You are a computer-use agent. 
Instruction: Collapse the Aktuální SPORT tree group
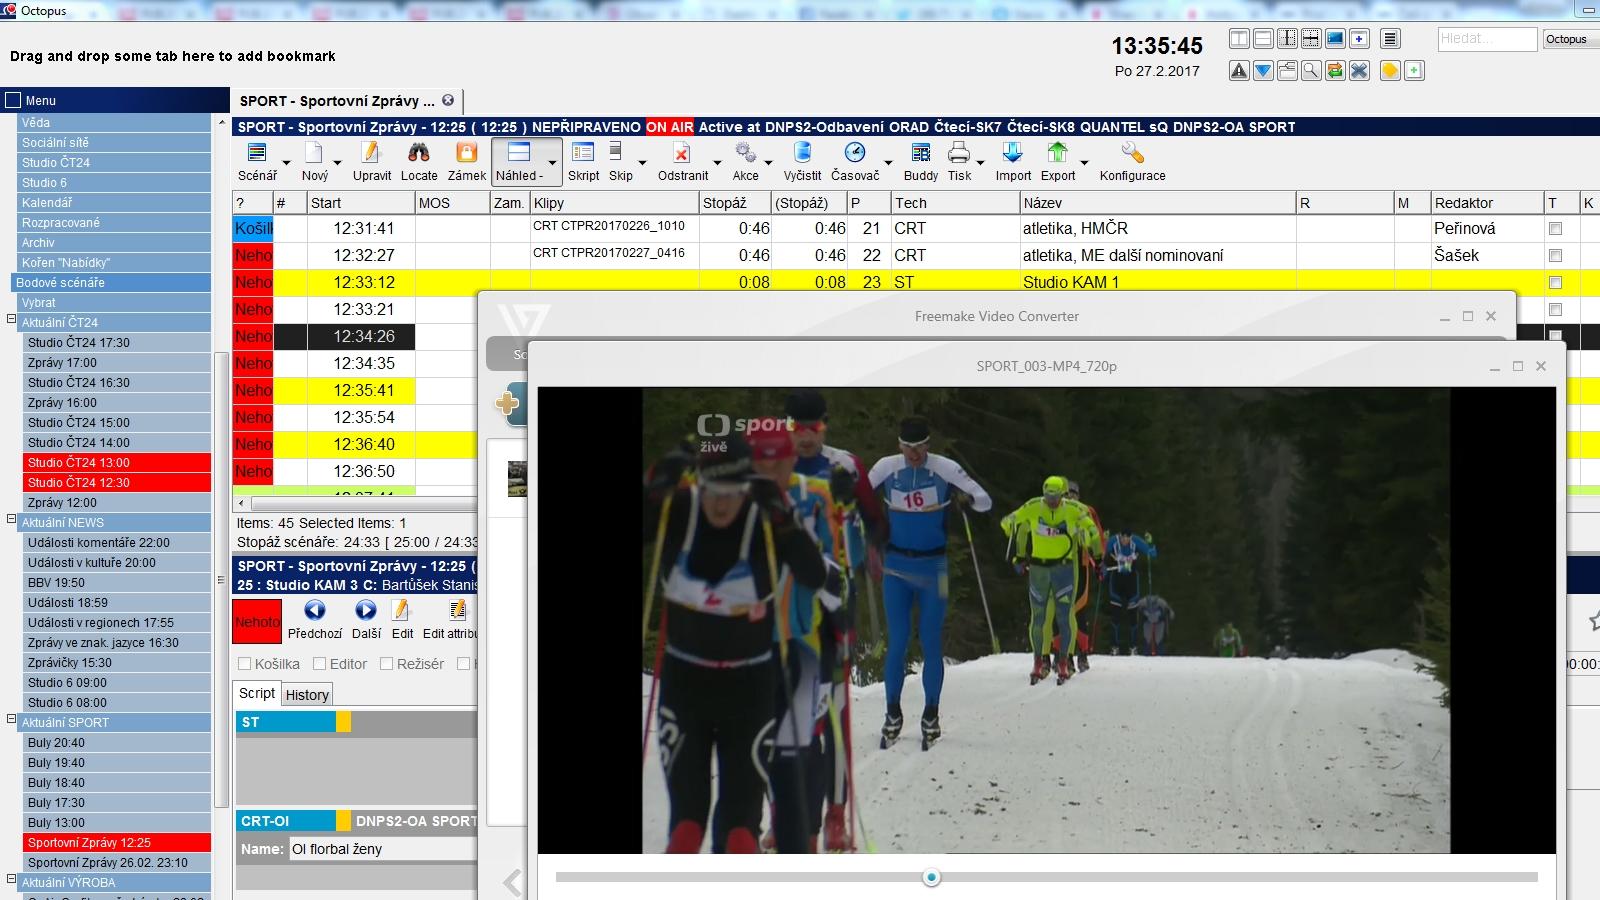[12, 720]
